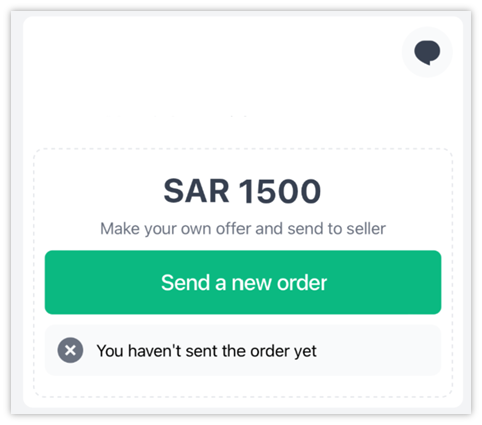Select the X status icon beside order message

[x=70, y=350]
